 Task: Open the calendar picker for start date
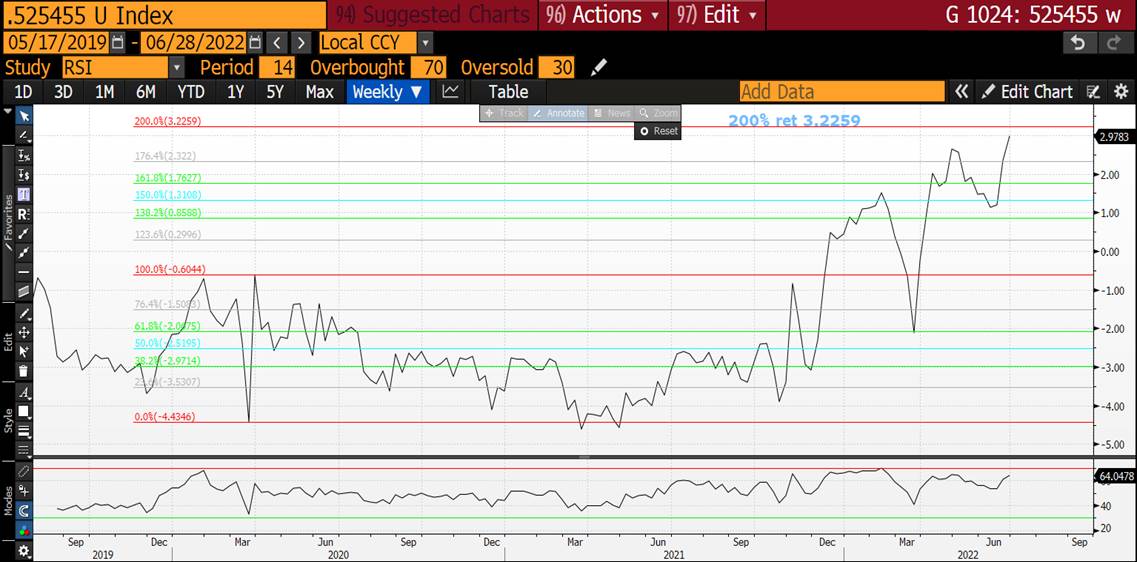[119, 42]
